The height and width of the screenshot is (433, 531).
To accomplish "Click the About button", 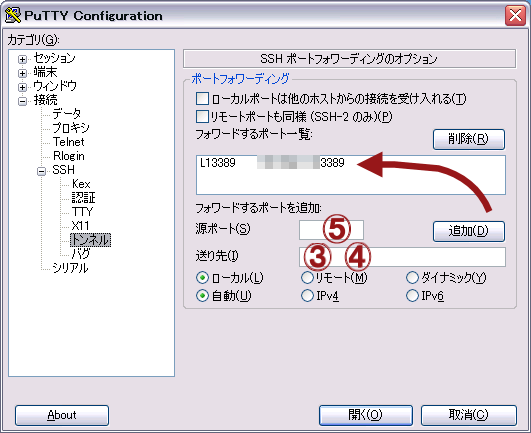I will coord(62,415).
